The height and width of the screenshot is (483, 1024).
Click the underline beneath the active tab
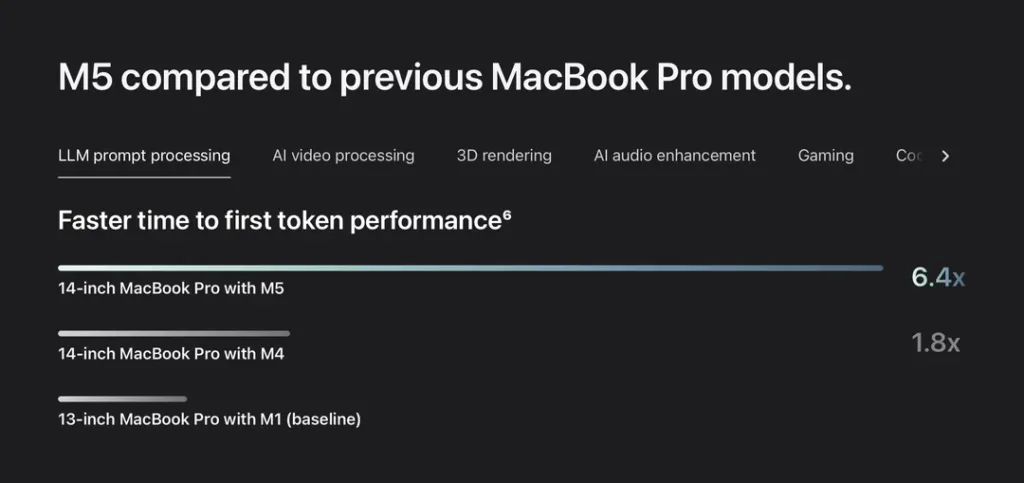click(144, 177)
